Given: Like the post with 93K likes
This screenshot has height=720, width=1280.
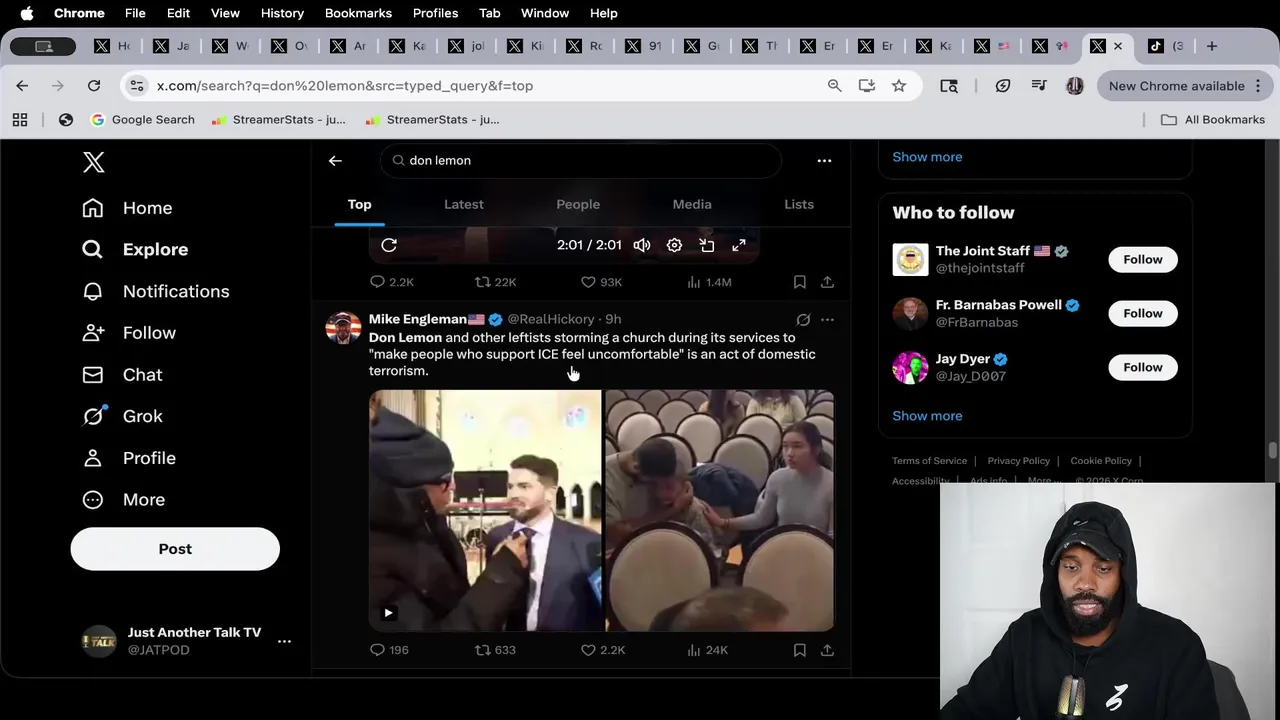Looking at the screenshot, I should click(601, 282).
